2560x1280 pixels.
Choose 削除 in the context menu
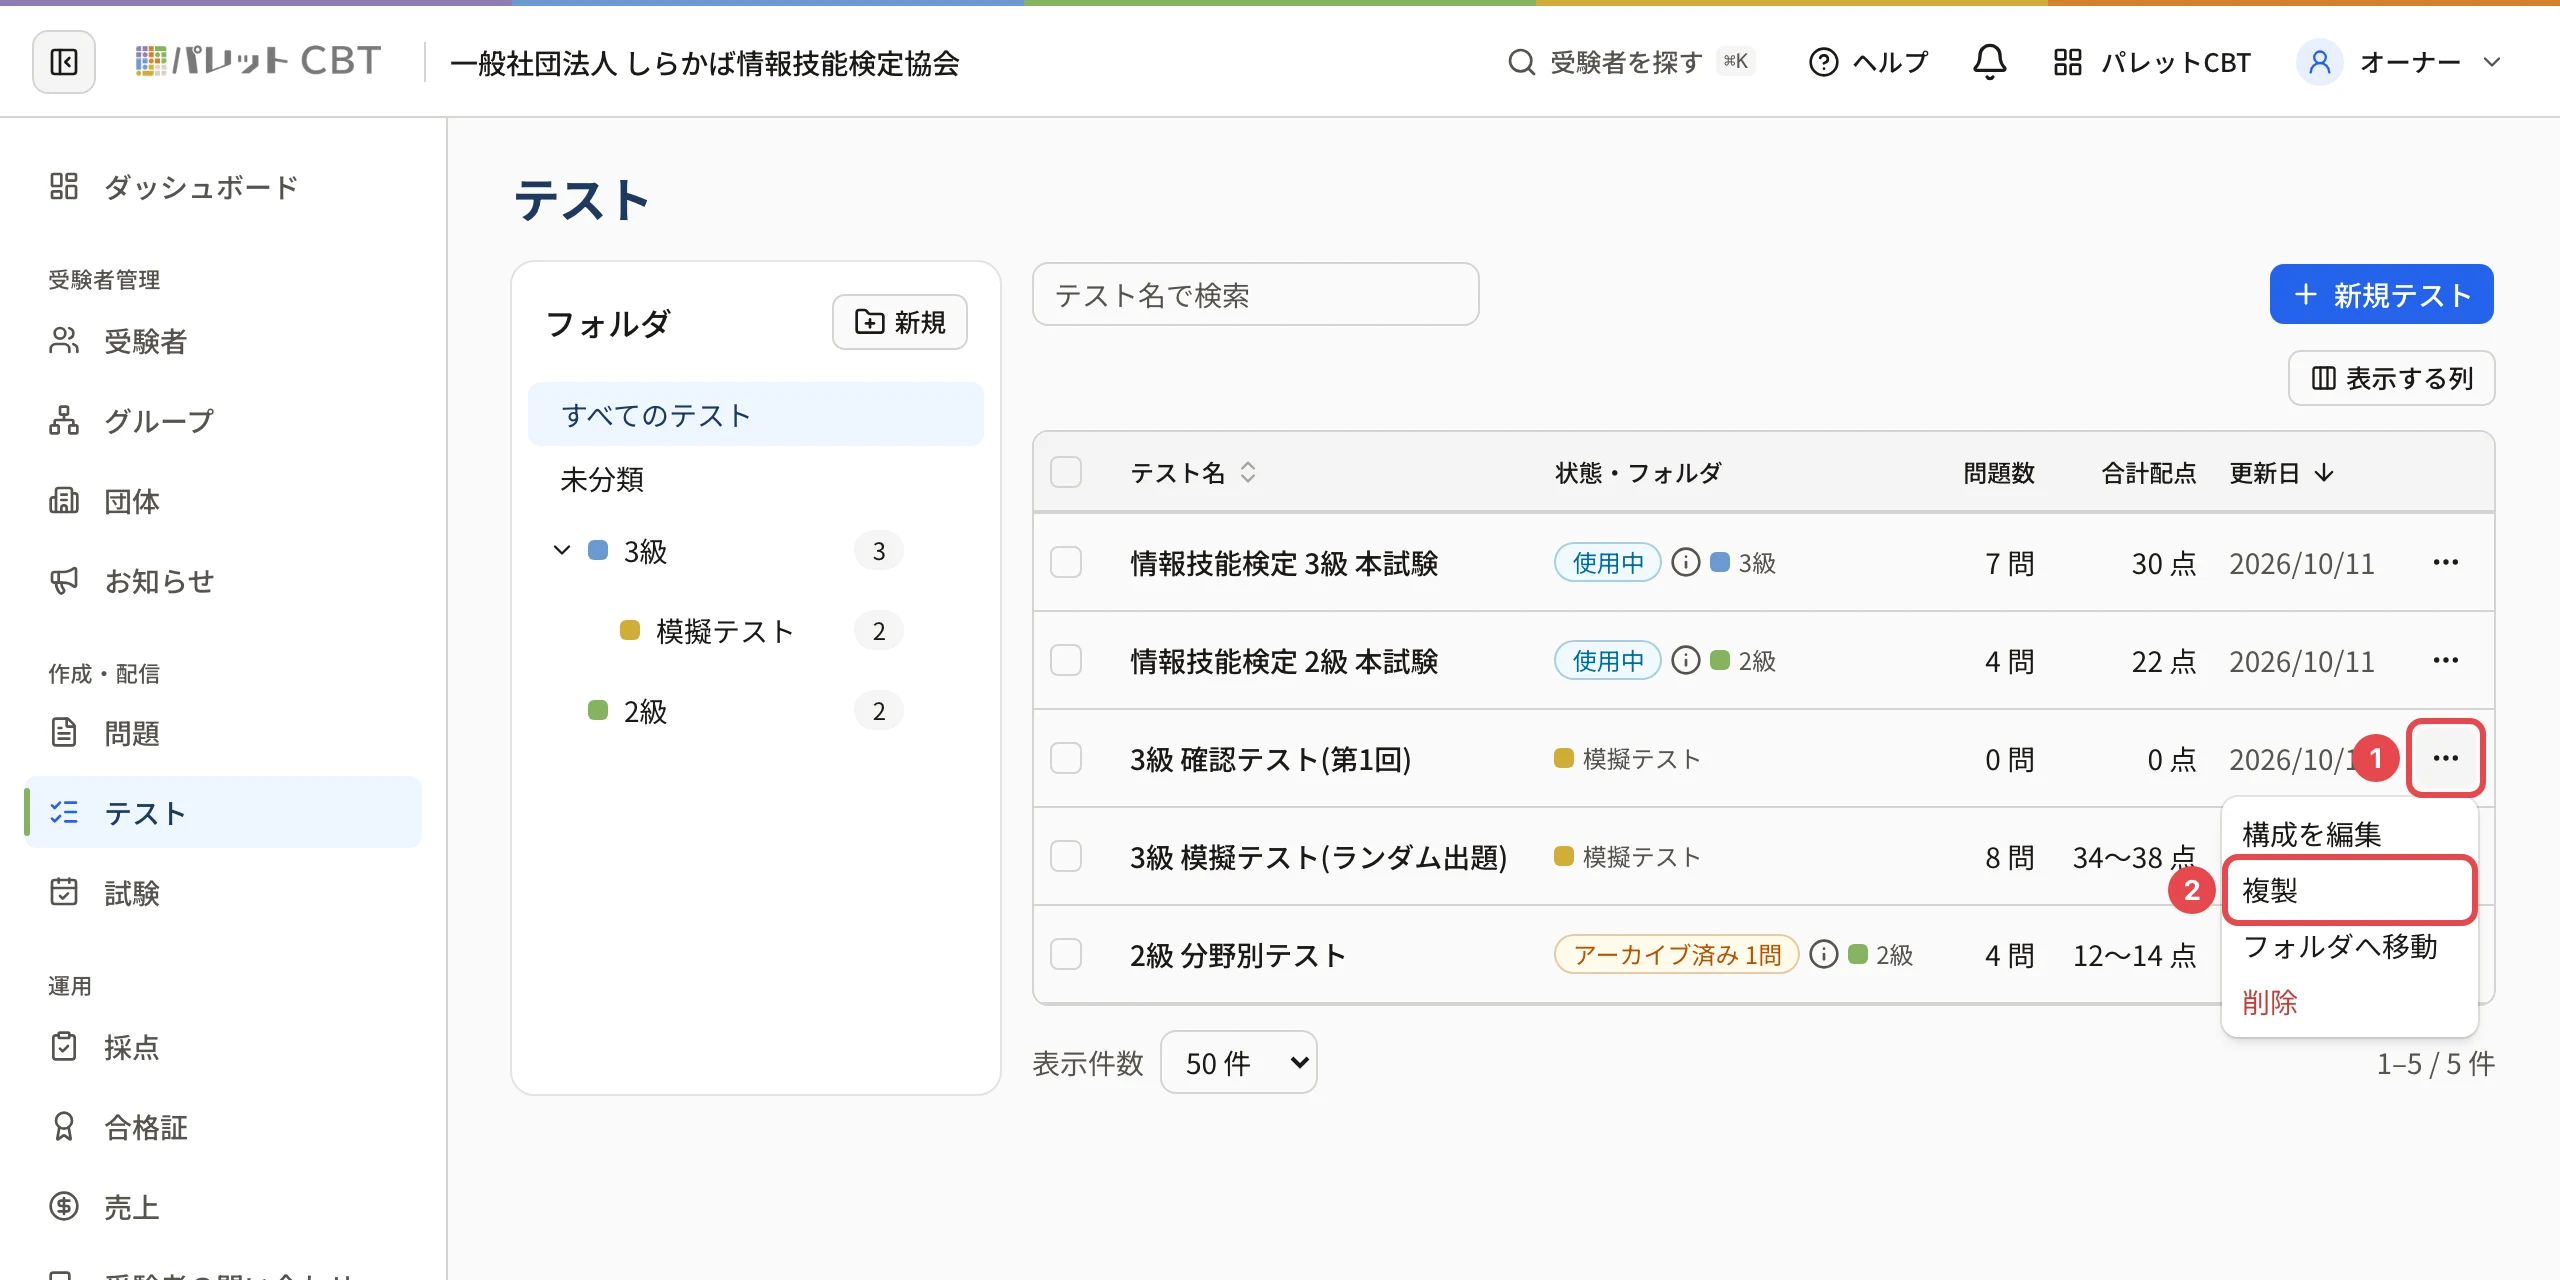tap(2349, 1002)
